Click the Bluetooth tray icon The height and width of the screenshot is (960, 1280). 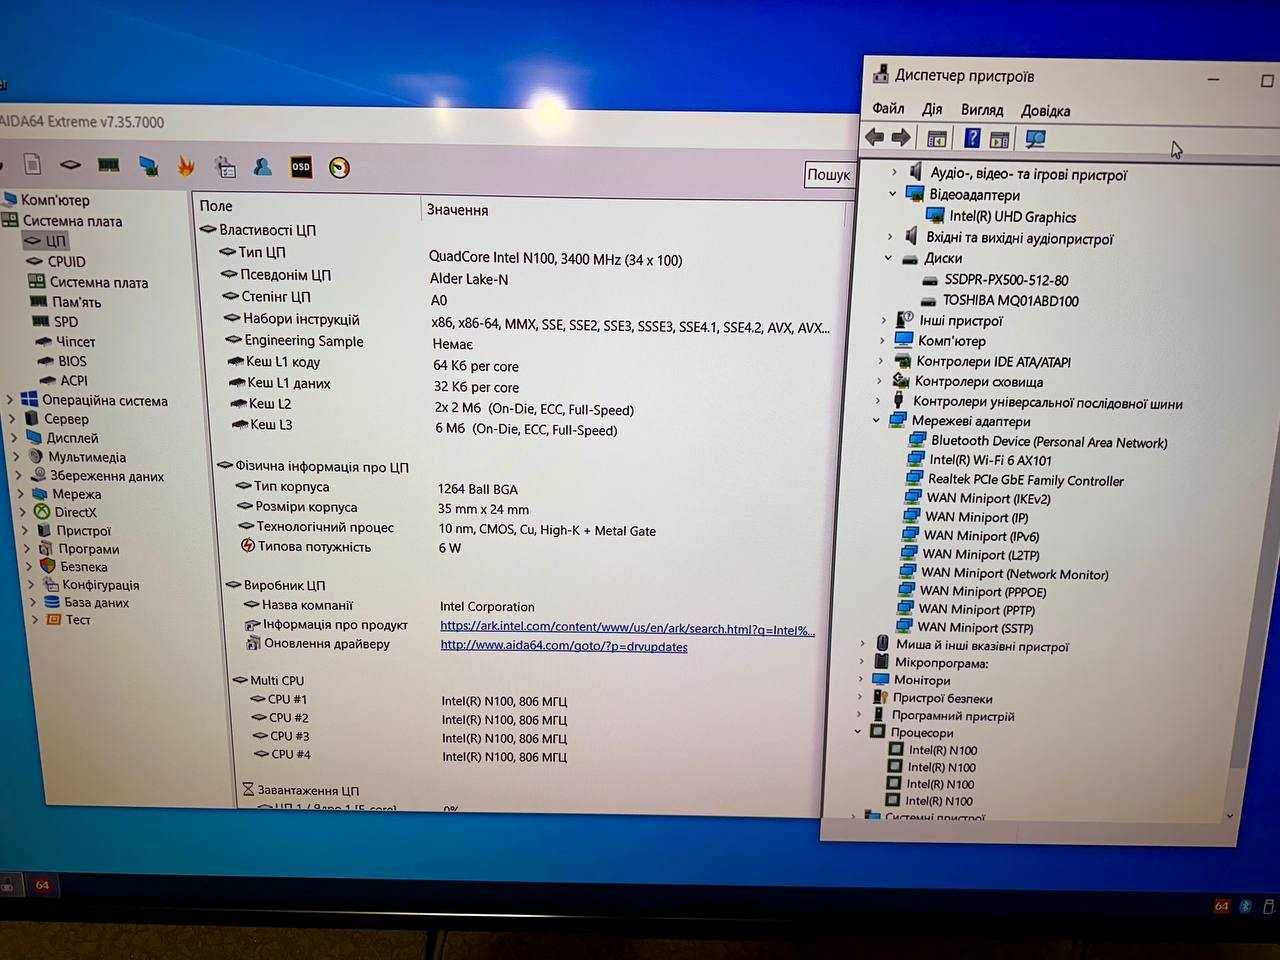coord(1246,906)
